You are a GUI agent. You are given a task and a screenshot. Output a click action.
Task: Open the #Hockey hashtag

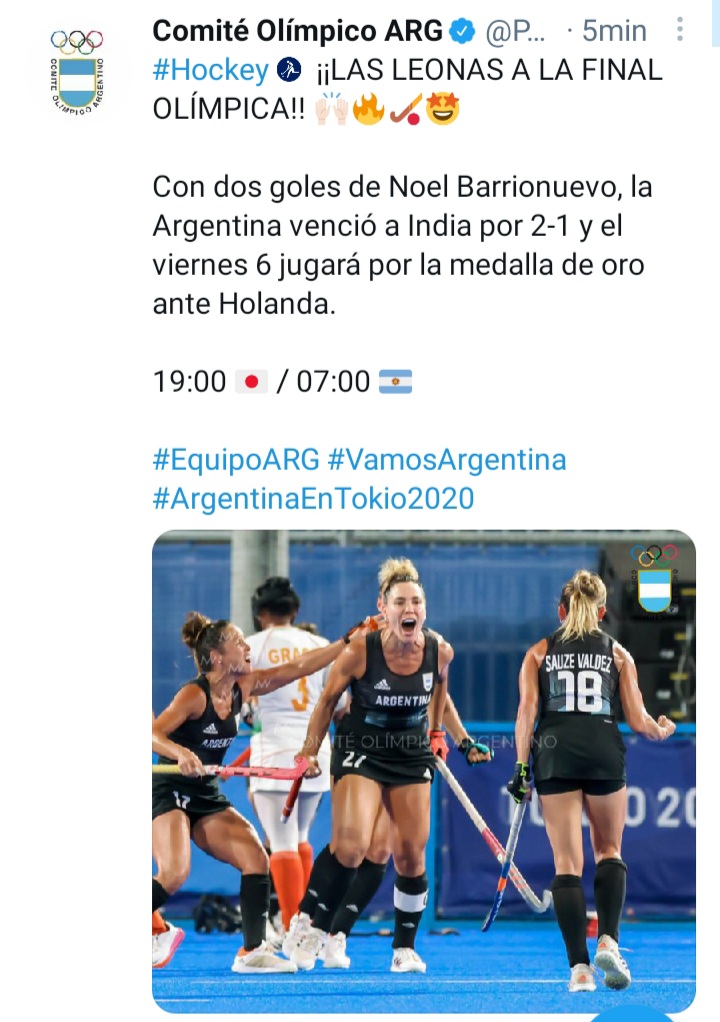point(210,70)
